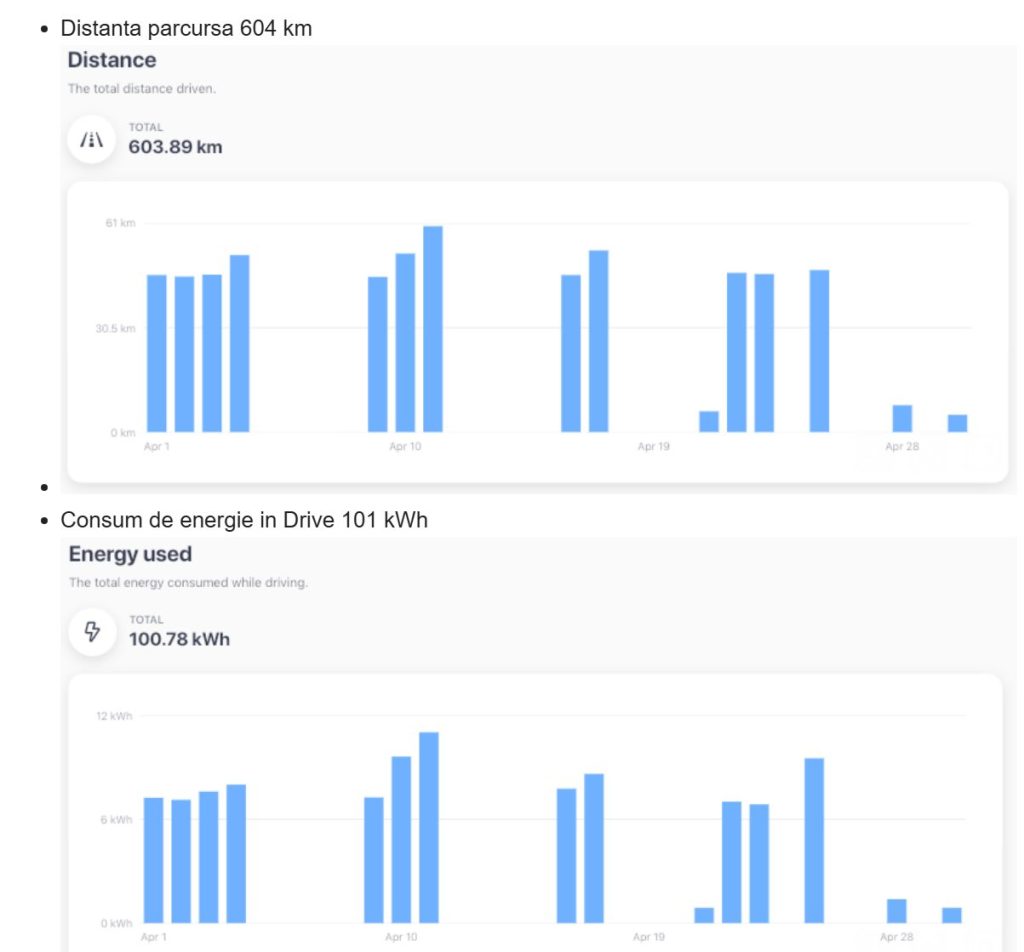Viewport: 1024px width, 952px height.
Task: Click the "Apr 1" label under Energy used chart
Action: 154,937
